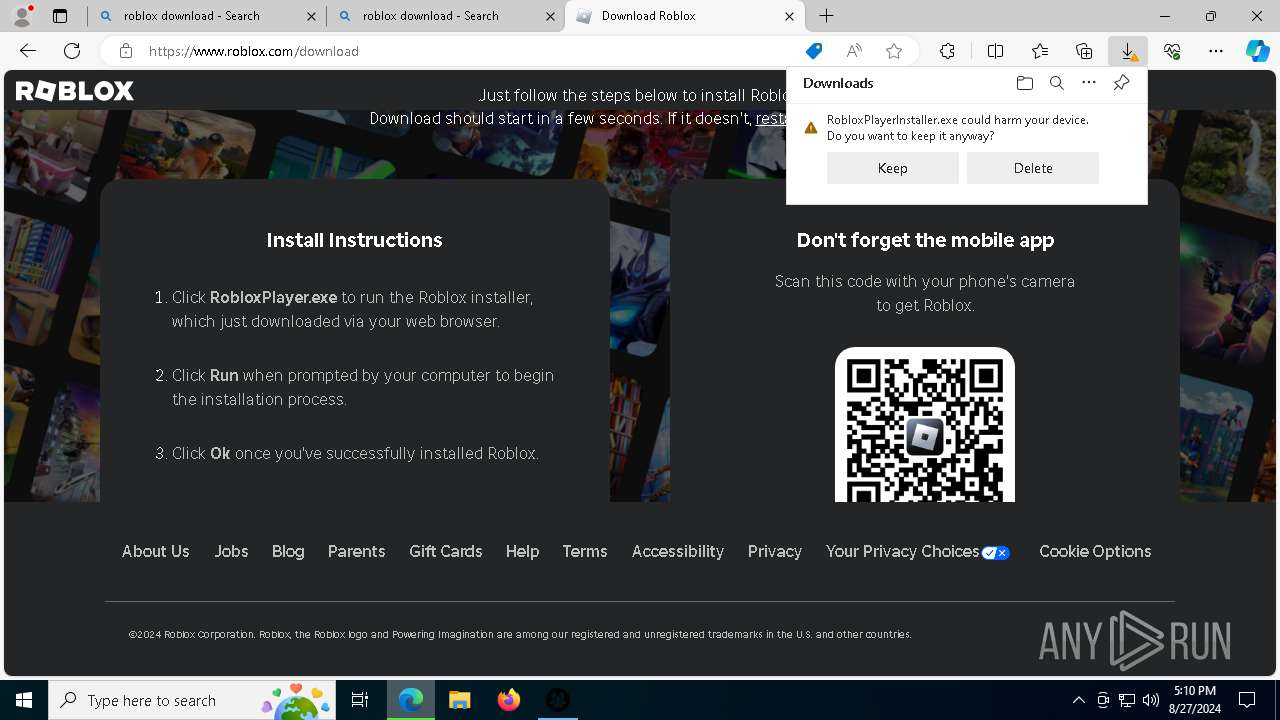Screen dimensions: 1280x720
Task: Open Task View on the taskbar
Action: pos(360,700)
